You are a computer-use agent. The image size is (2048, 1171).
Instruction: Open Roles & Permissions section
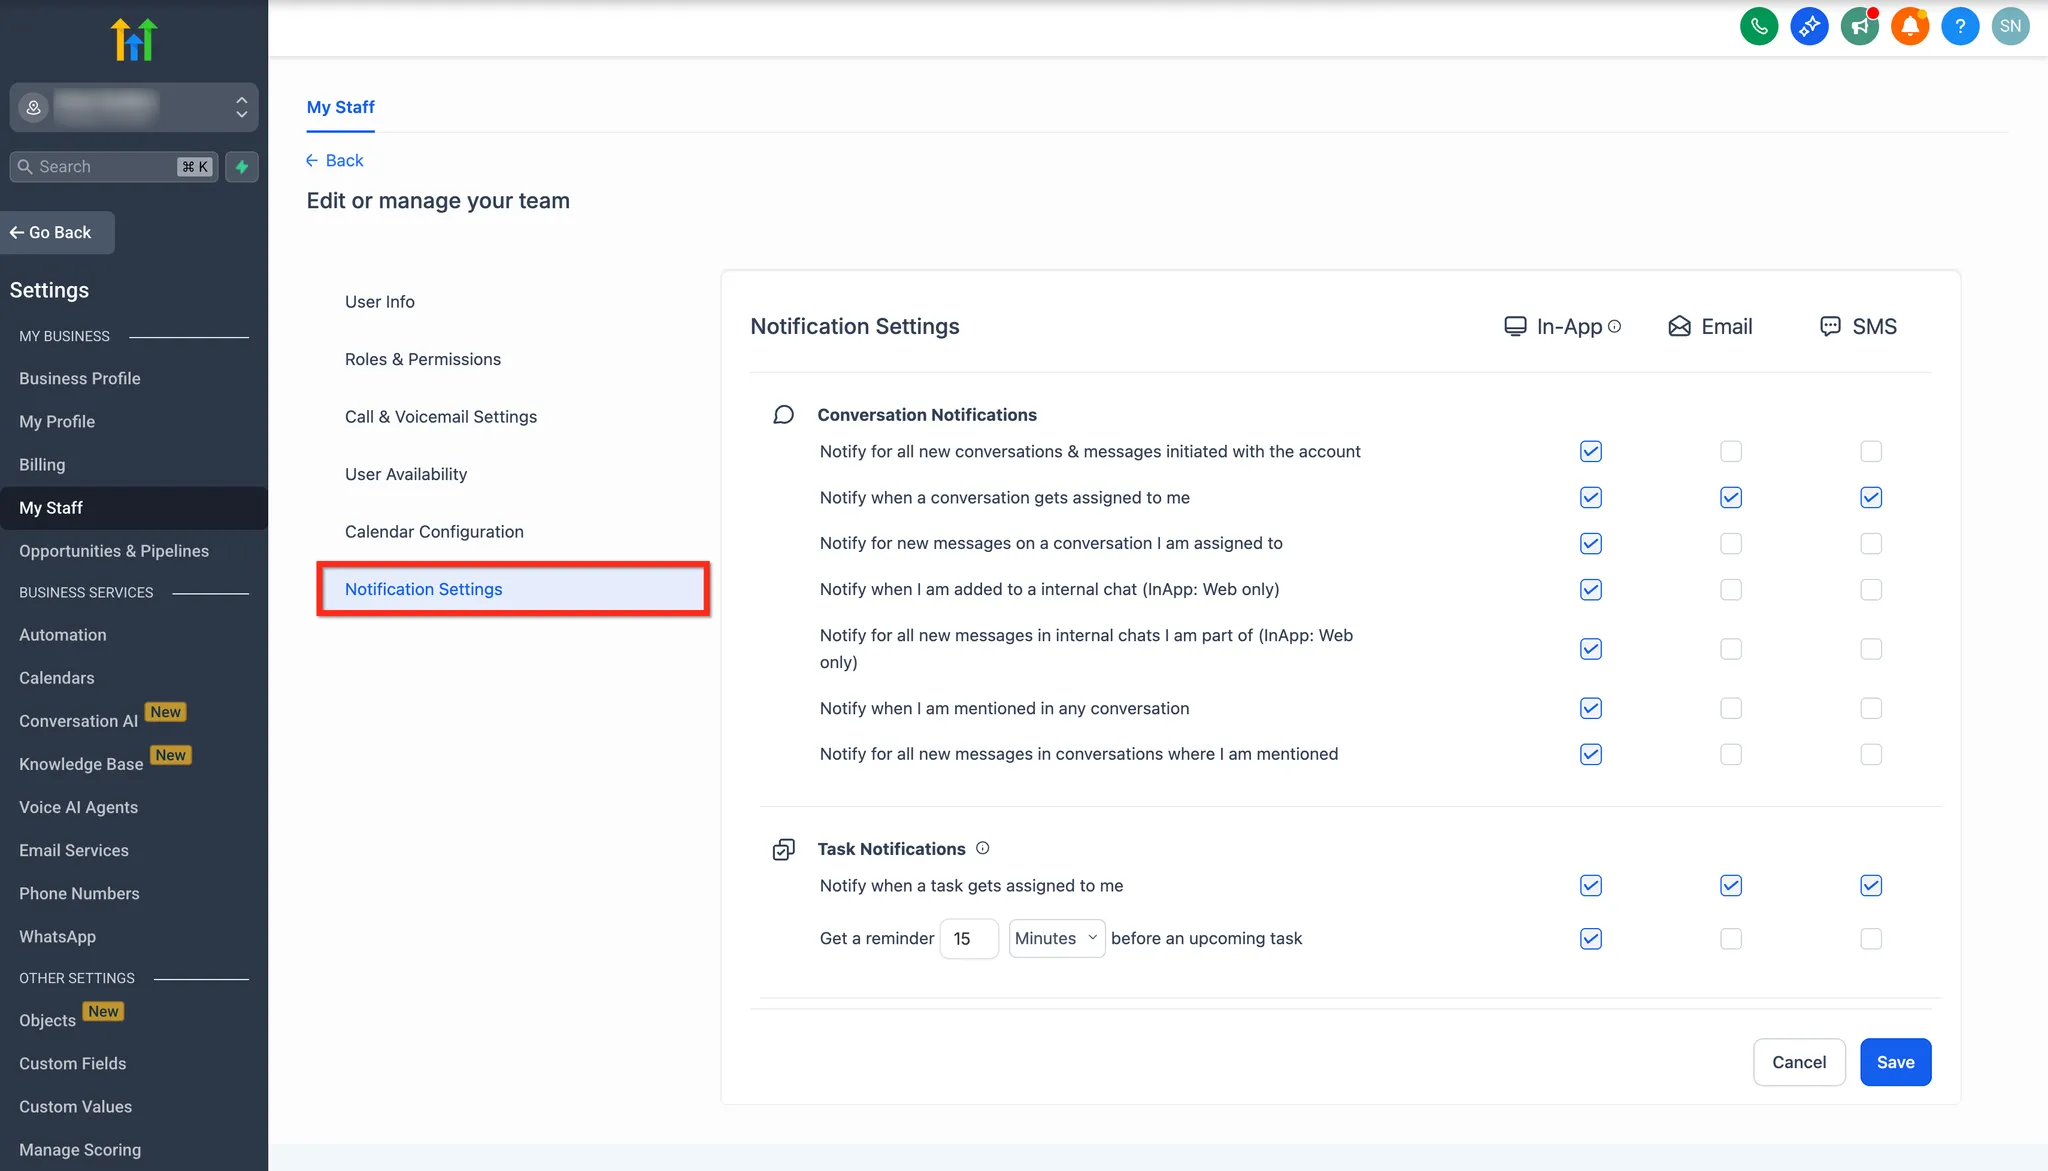pos(422,359)
